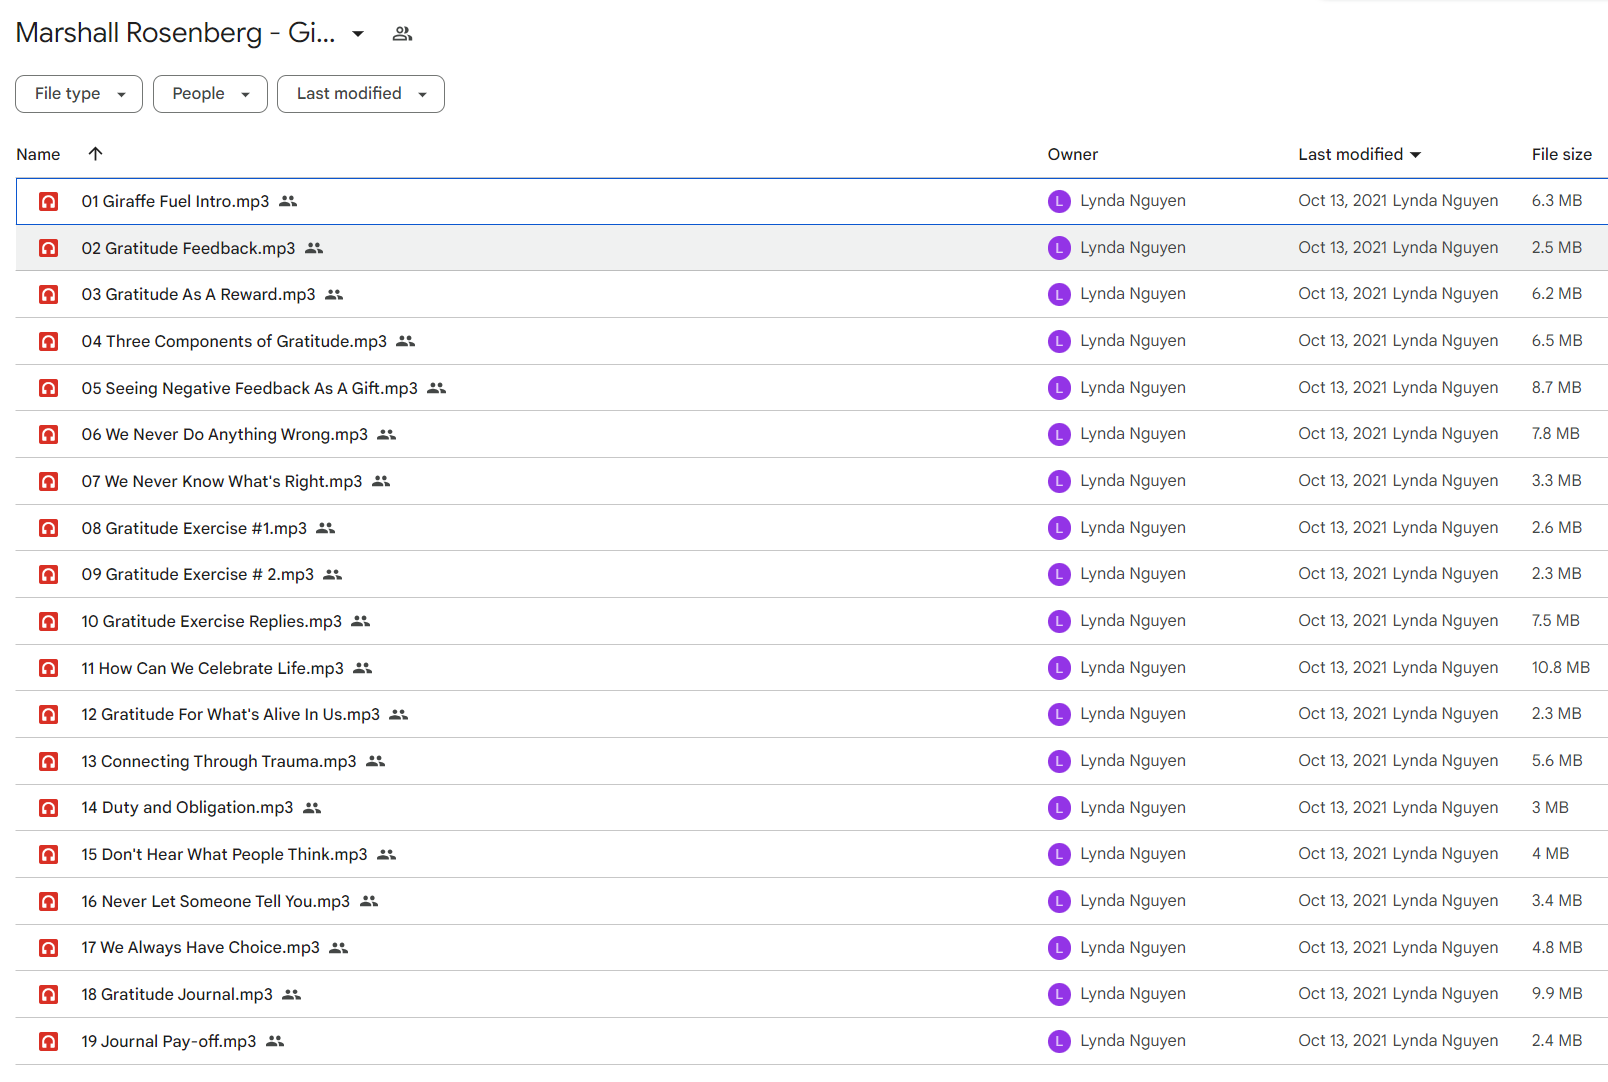Click shared icon next to 01 Giraffe Fuel Intro.mp3
The image size is (1608, 1082).
(288, 201)
